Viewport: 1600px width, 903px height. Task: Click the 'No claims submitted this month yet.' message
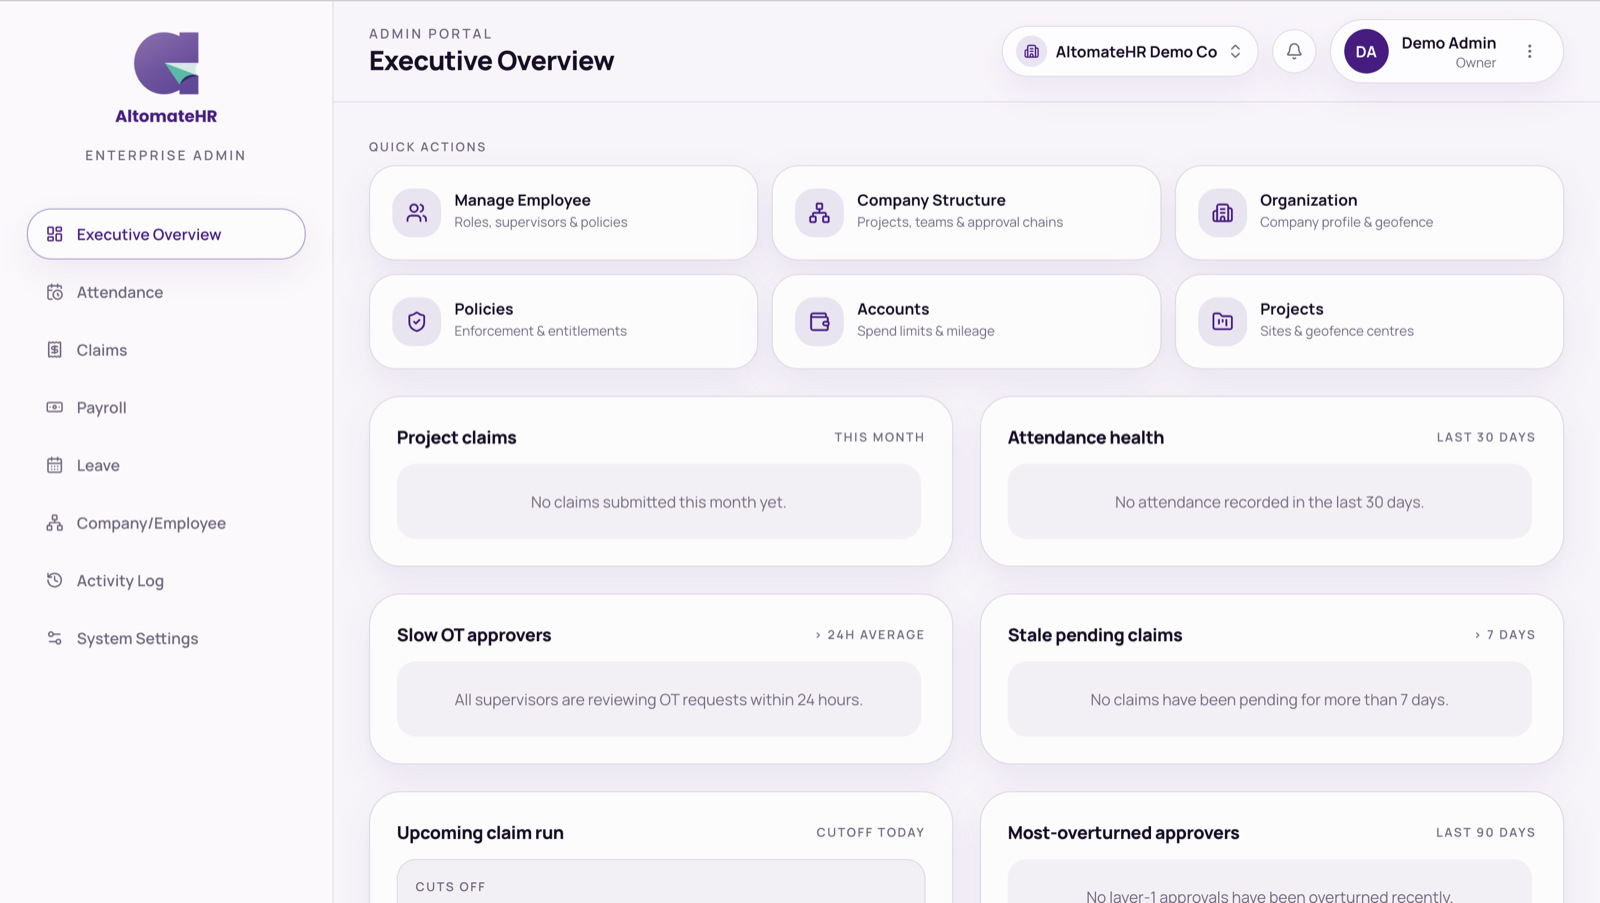(x=658, y=502)
